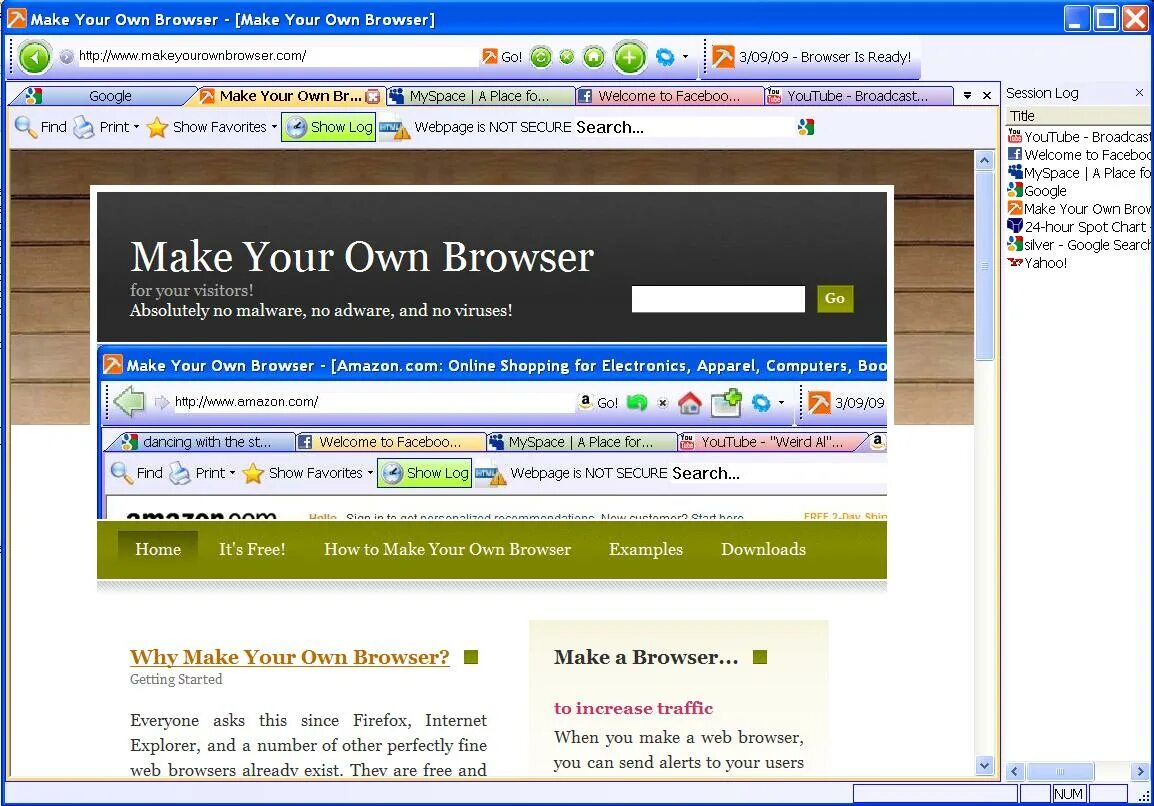
Task: Click the page scrollbar down arrow
Action: click(x=985, y=766)
